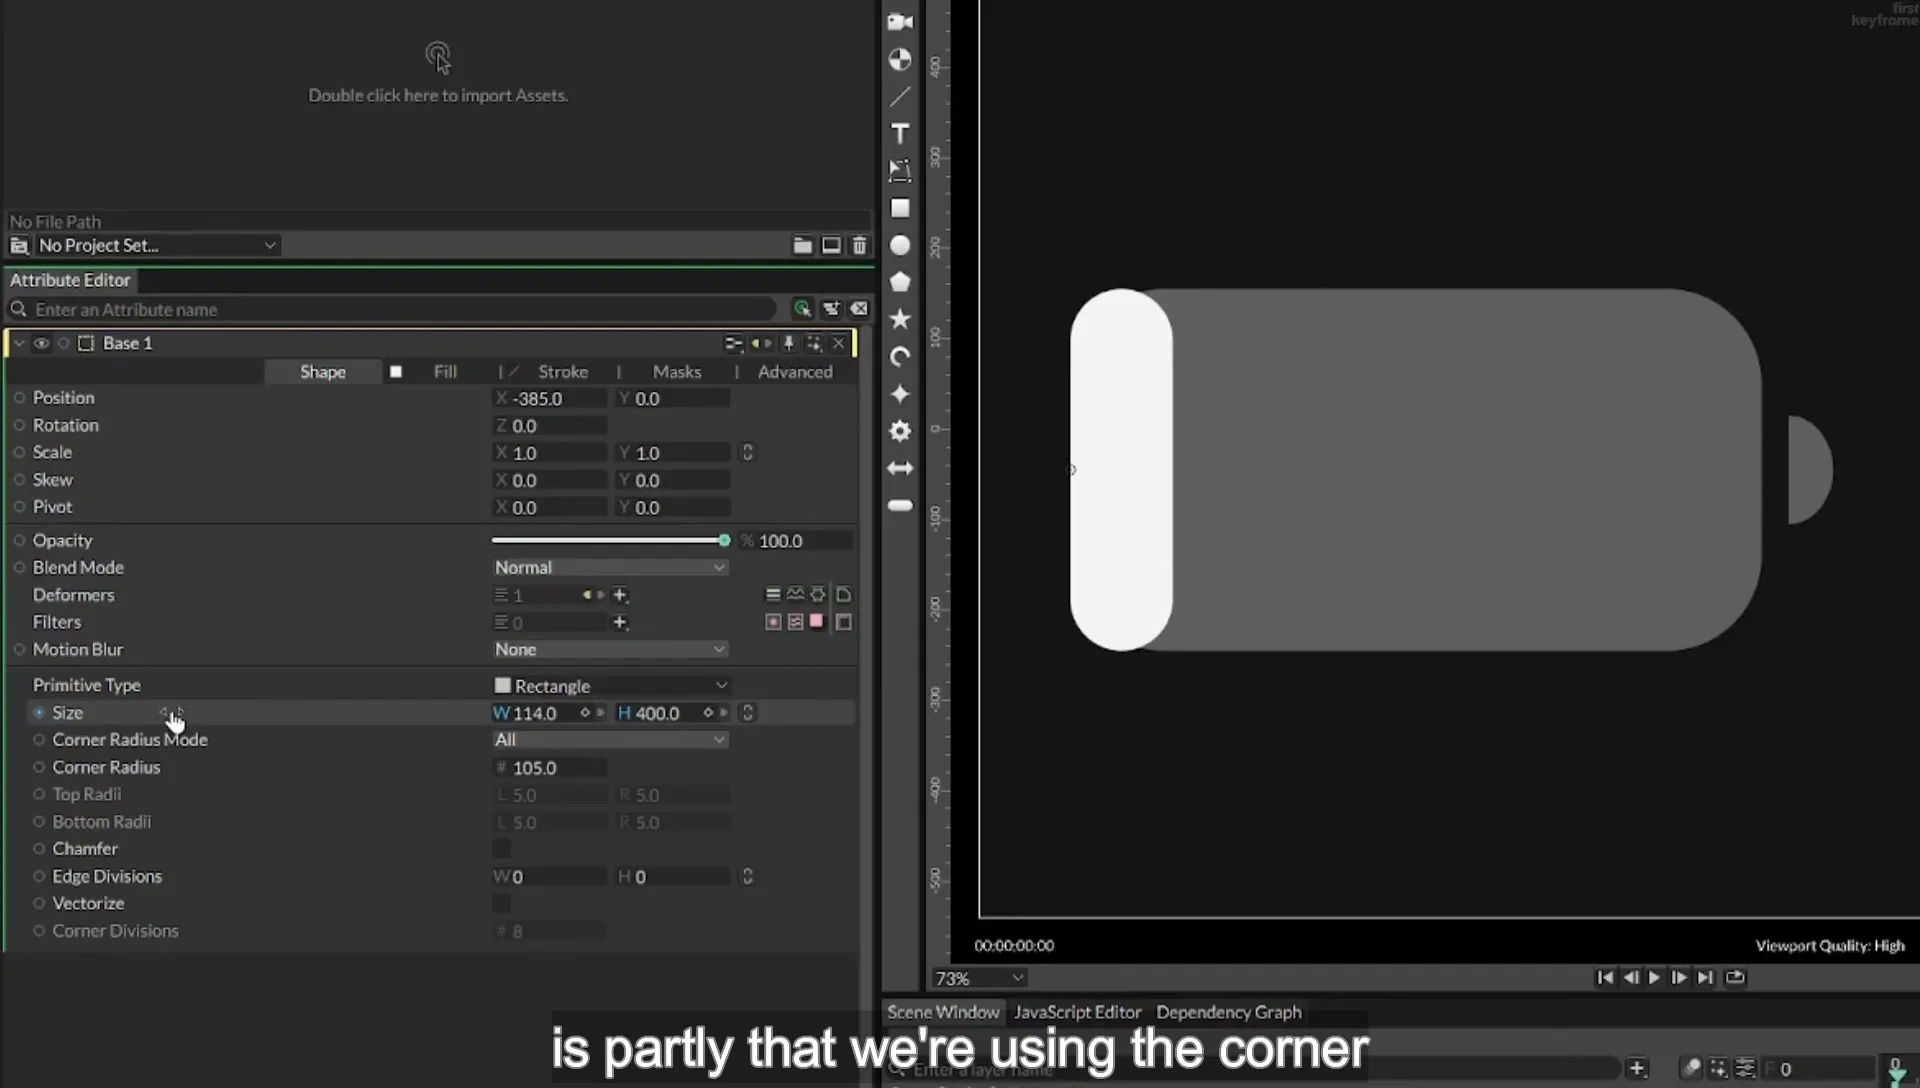
Task: Enable the Chamfer checkbox
Action: point(502,849)
